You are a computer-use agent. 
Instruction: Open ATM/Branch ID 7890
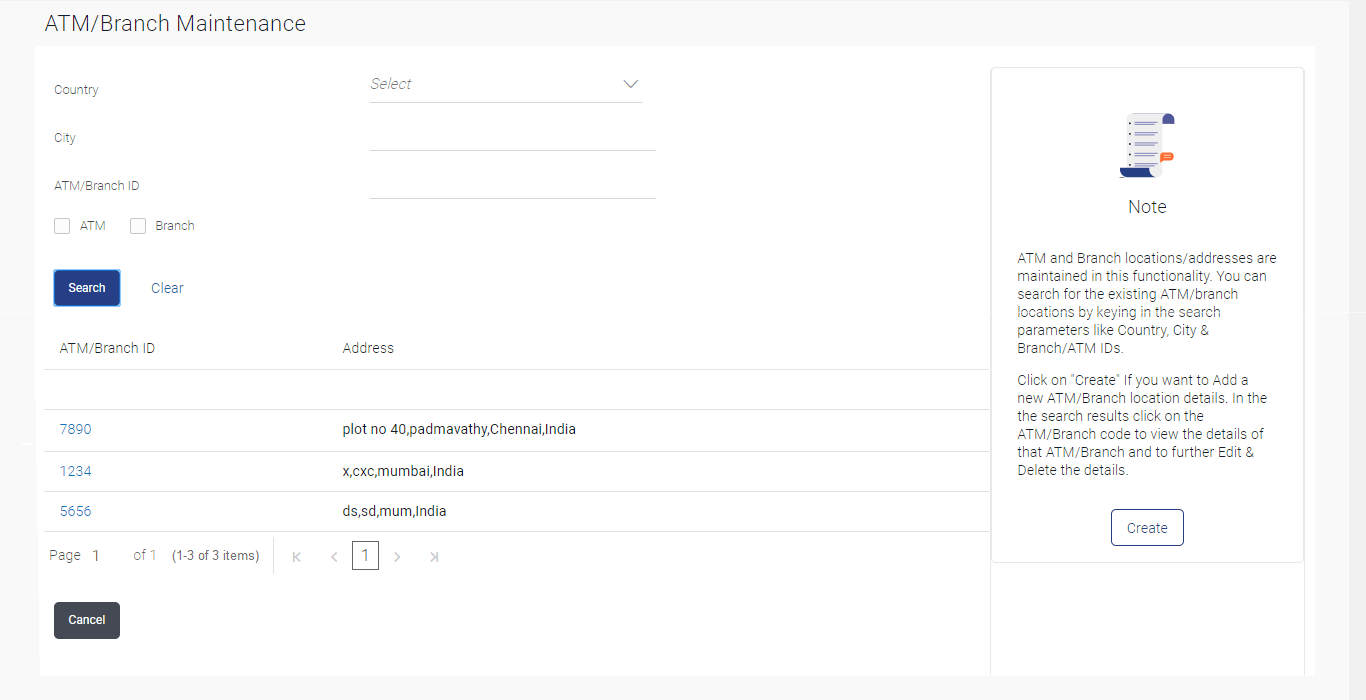click(75, 430)
